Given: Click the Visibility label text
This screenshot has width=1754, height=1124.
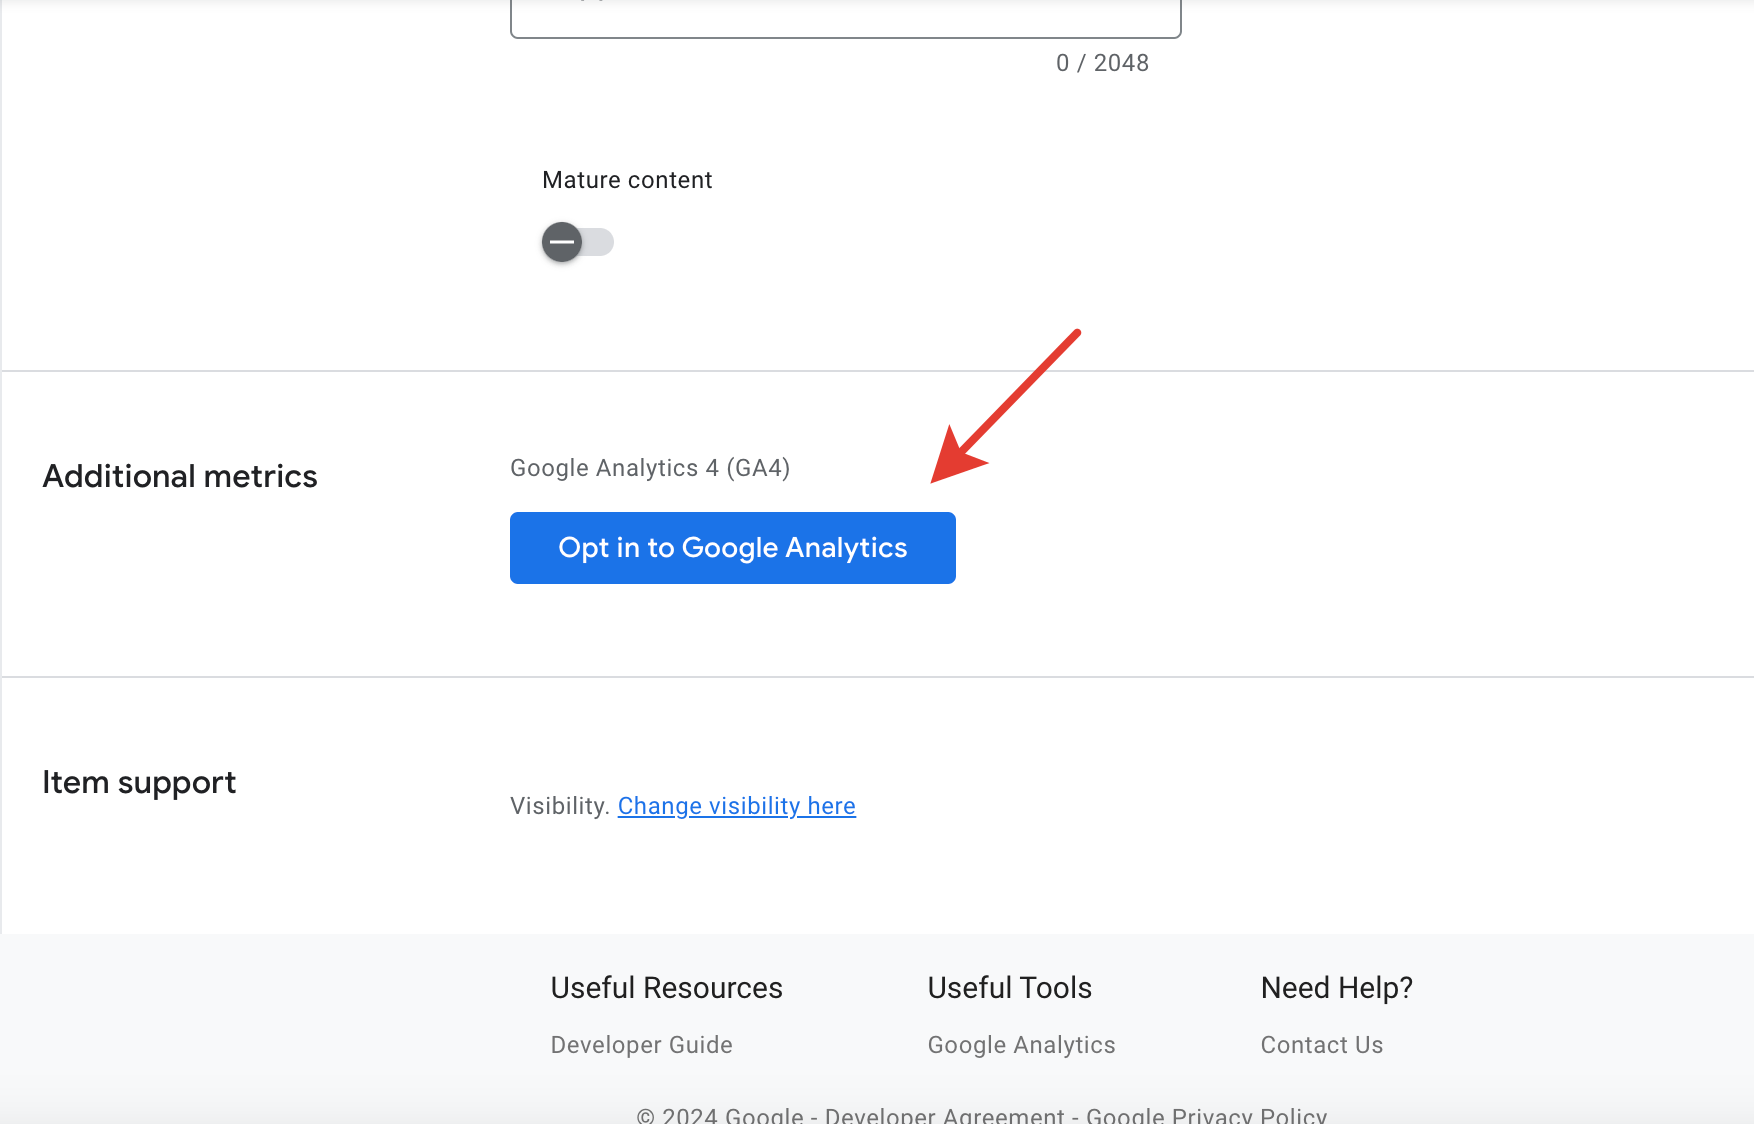Looking at the screenshot, I should [559, 806].
